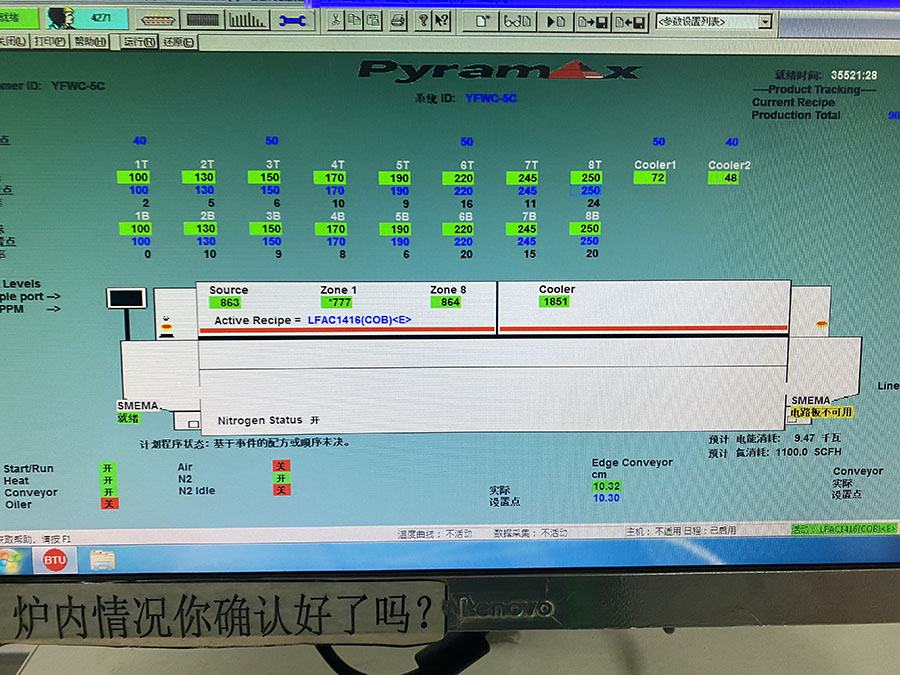Click the Edge Conveyor setpoint value 10.30
Image resolution: width=900 pixels, height=675 pixels.
606,498
